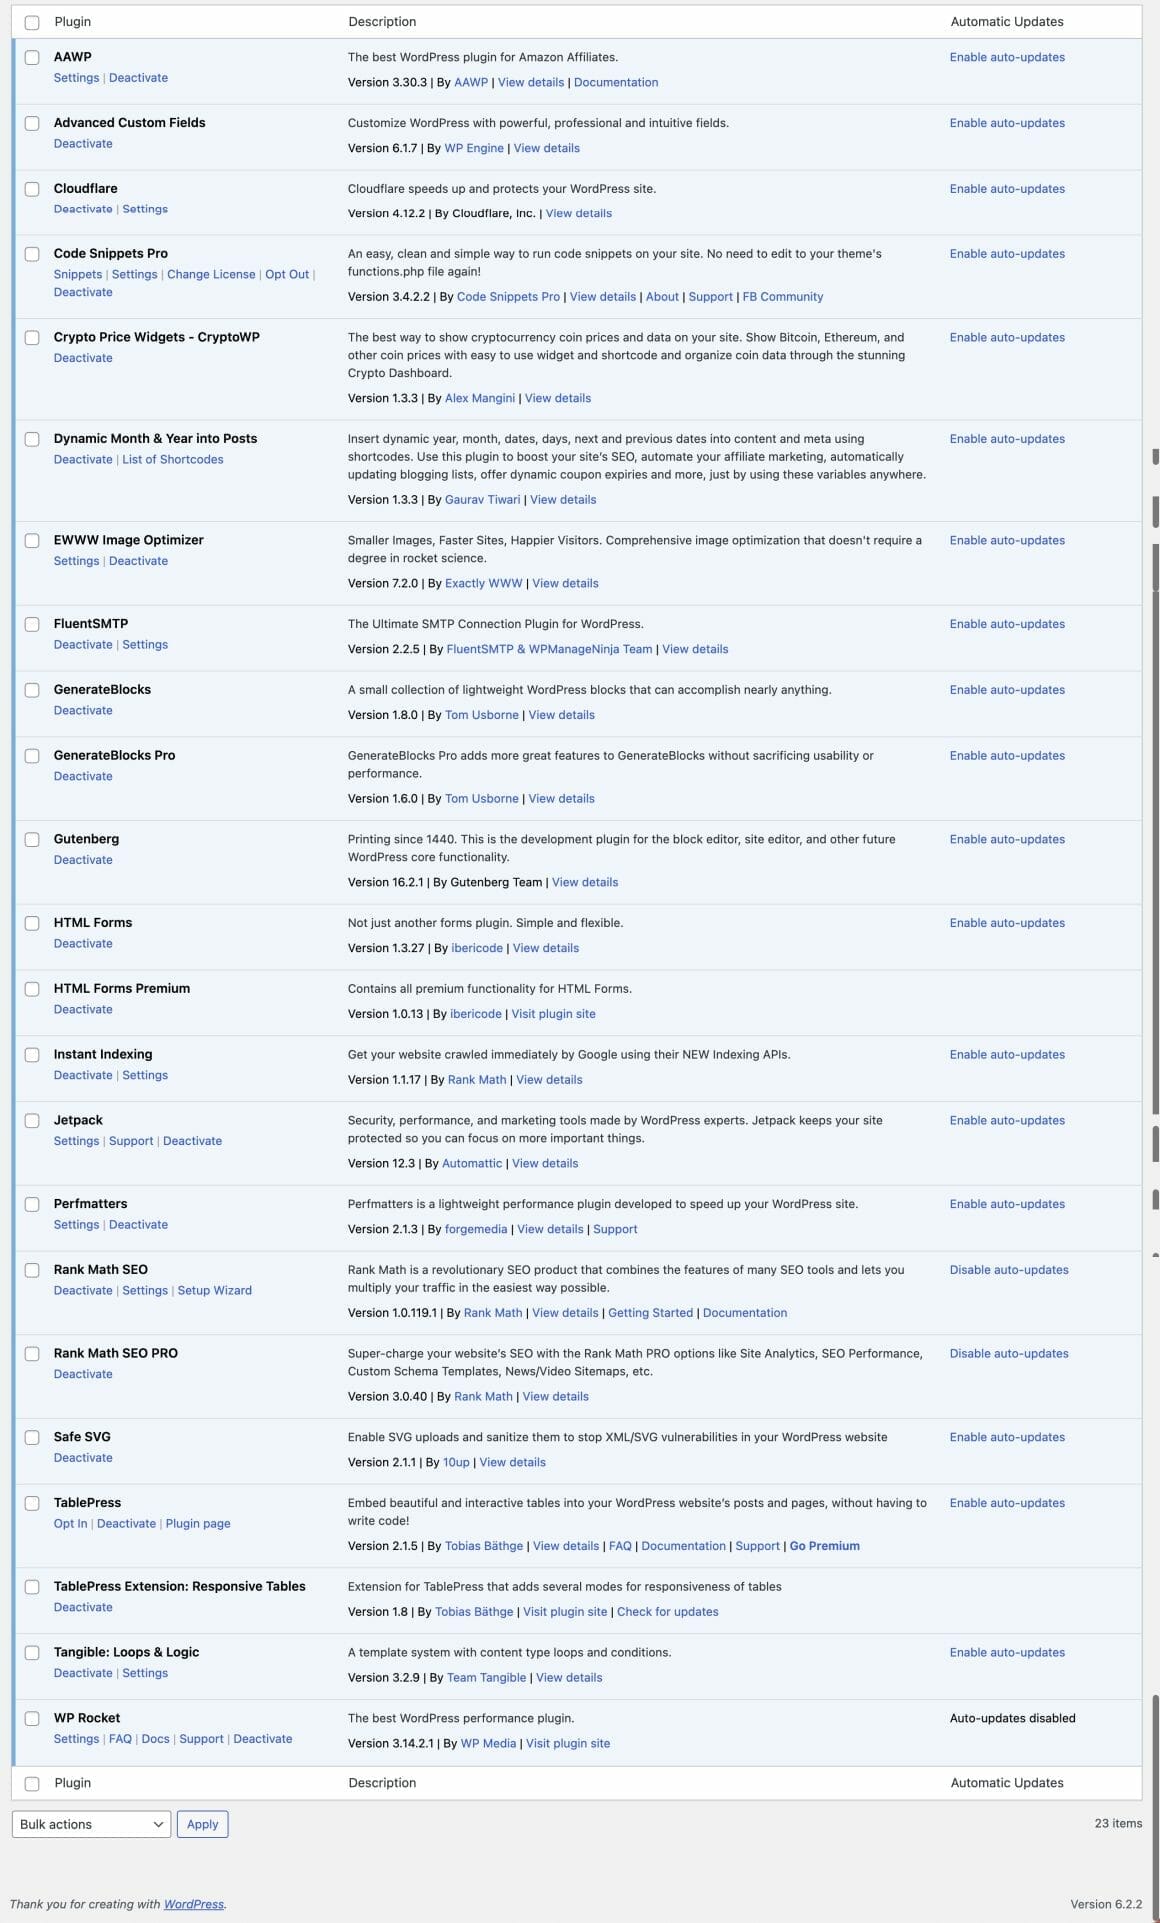Deactivate EWWW Image Optimizer
Image resolution: width=1160 pixels, height=1923 pixels.
[x=138, y=561]
